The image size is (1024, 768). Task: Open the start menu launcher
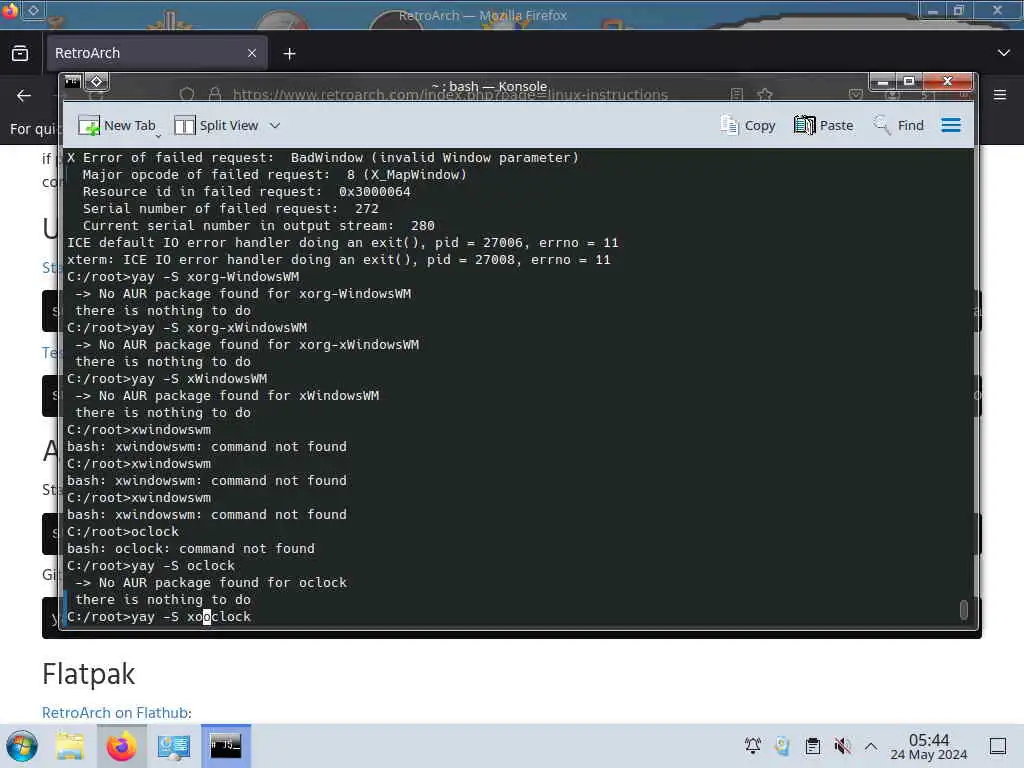(22, 746)
